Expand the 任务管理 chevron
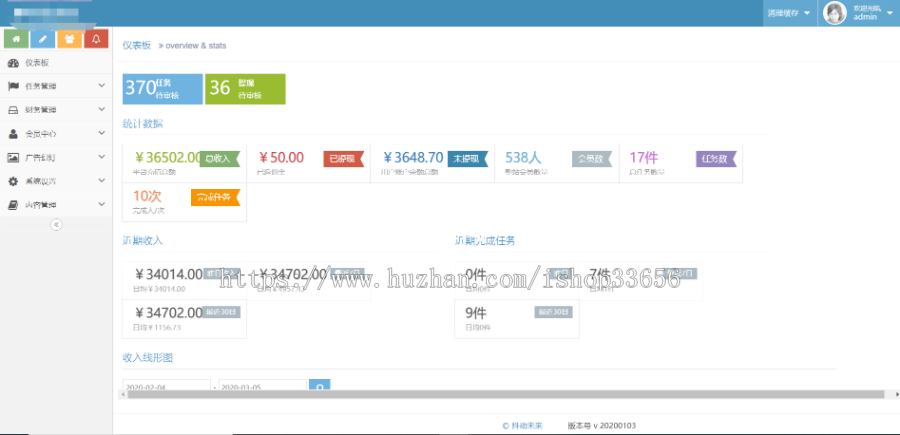 102,86
